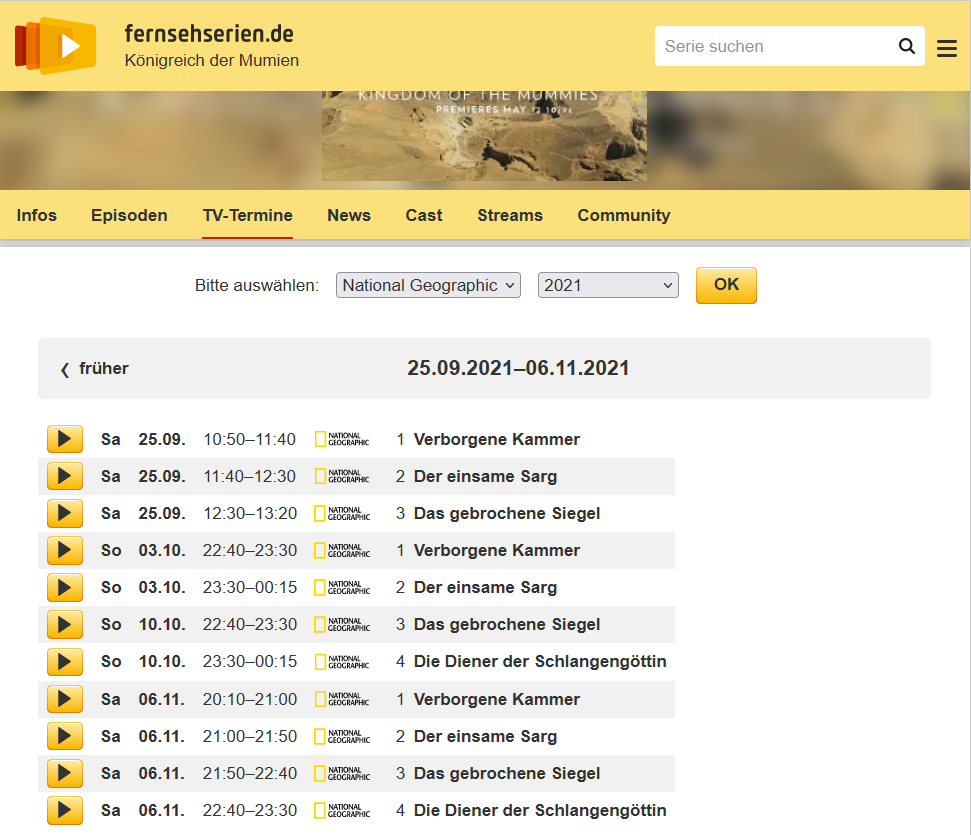Viewport: 971px width, 835px height.
Task: Play So 03.10. 22:40 Verborgene Kammer entry
Action: pos(65,550)
